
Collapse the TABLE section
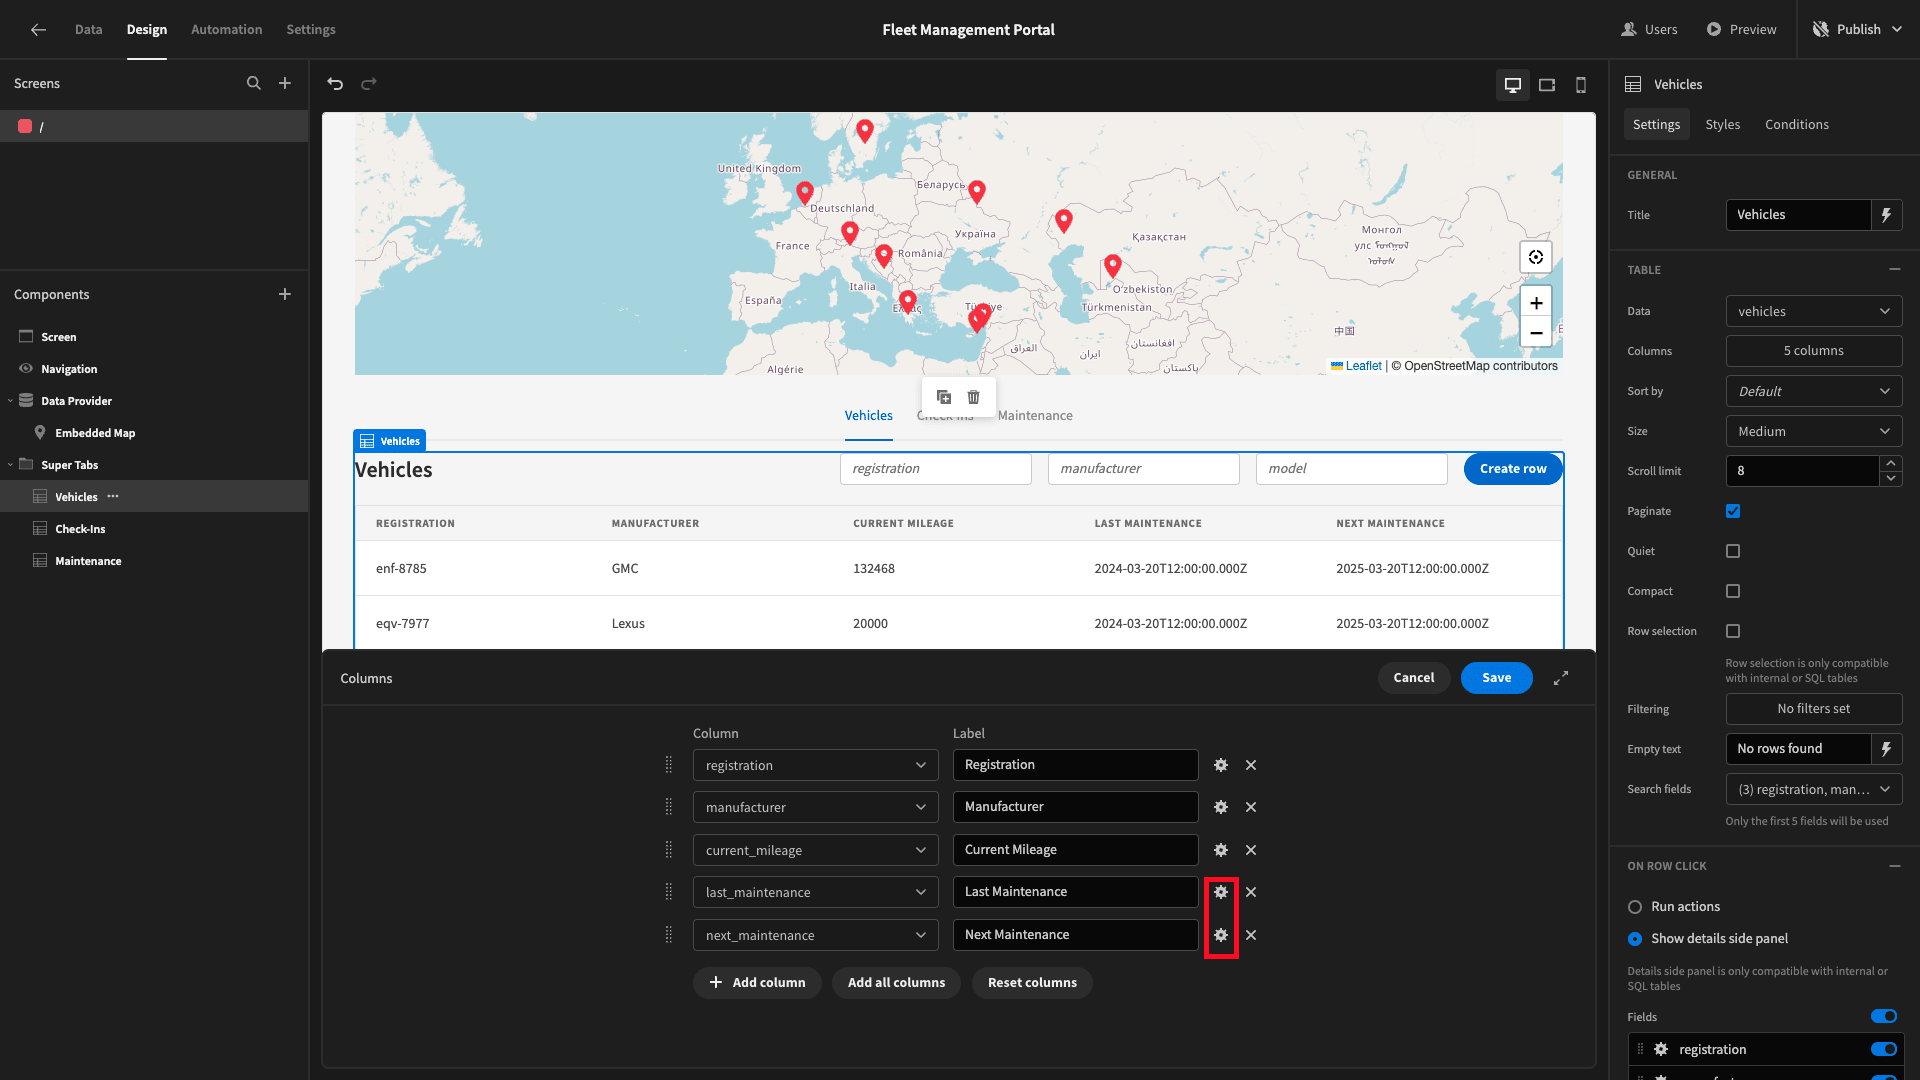(x=1895, y=270)
